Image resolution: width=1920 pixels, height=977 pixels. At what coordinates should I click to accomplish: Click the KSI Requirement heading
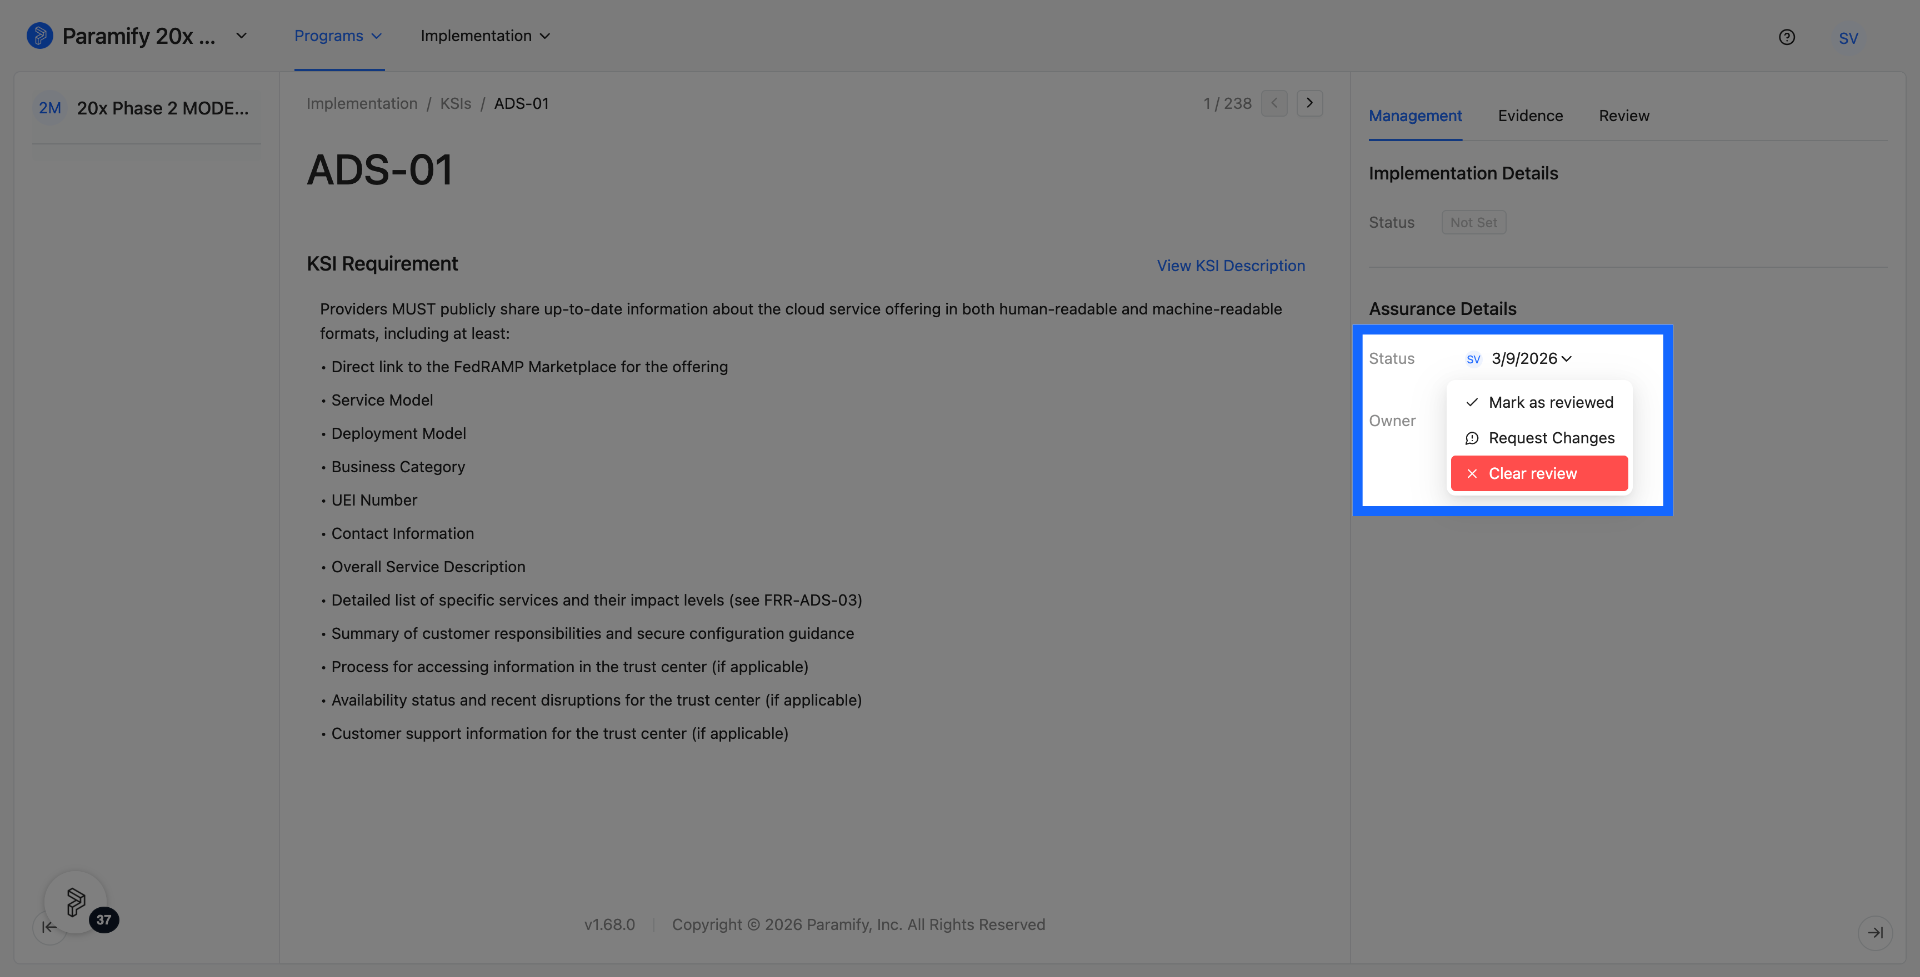coord(382,264)
